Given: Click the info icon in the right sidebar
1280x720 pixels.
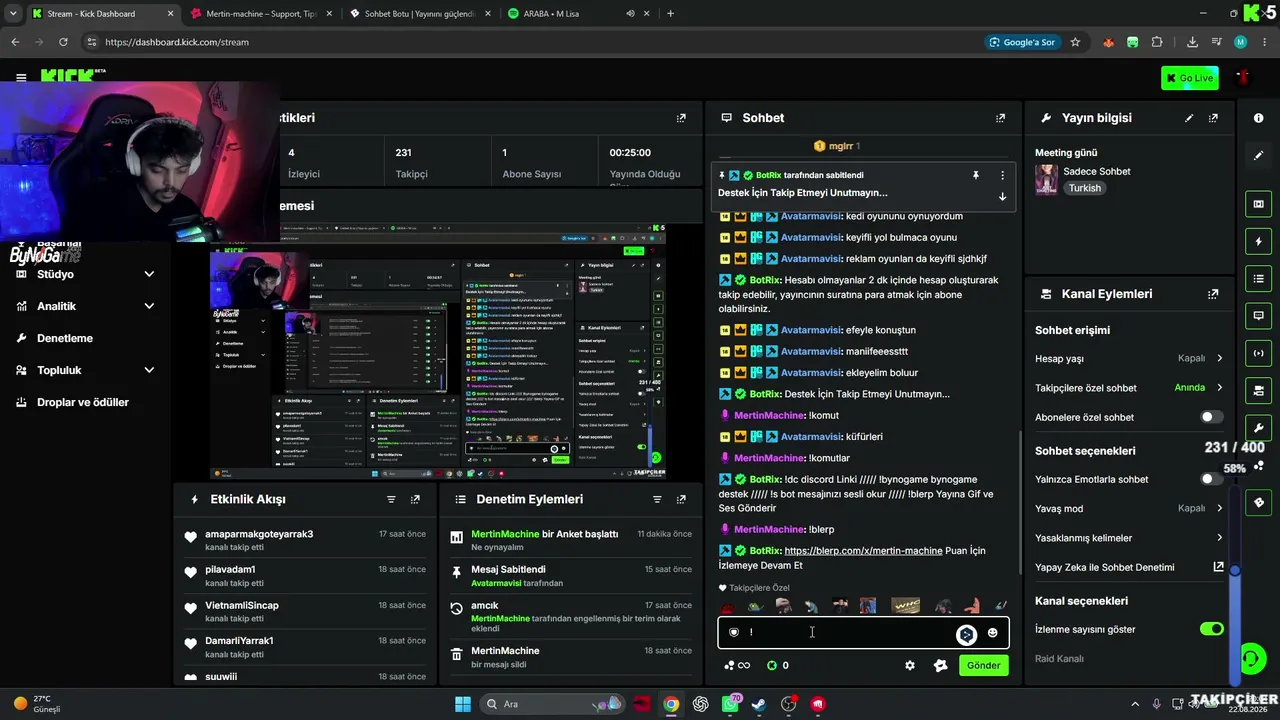Looking at the screenshot, I should point(1258,118).
